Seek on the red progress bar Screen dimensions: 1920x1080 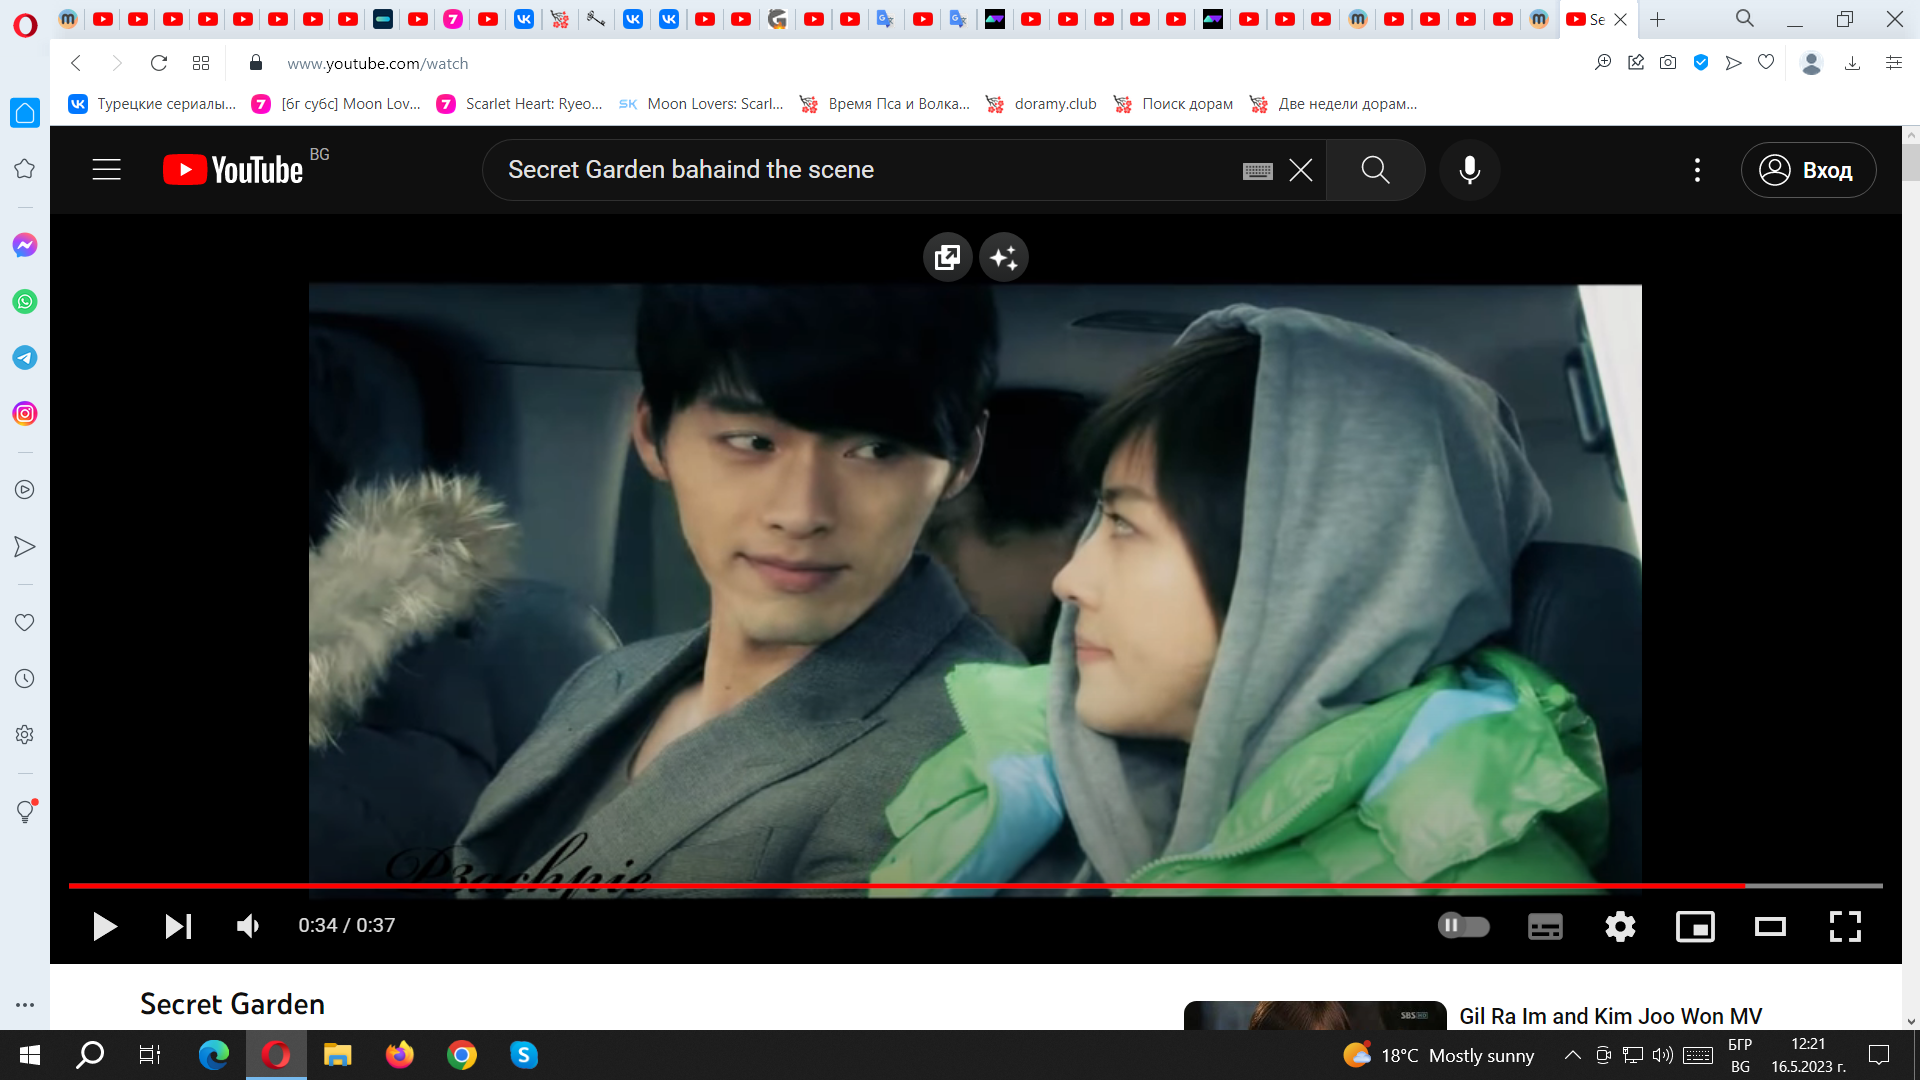coord(900,886)
